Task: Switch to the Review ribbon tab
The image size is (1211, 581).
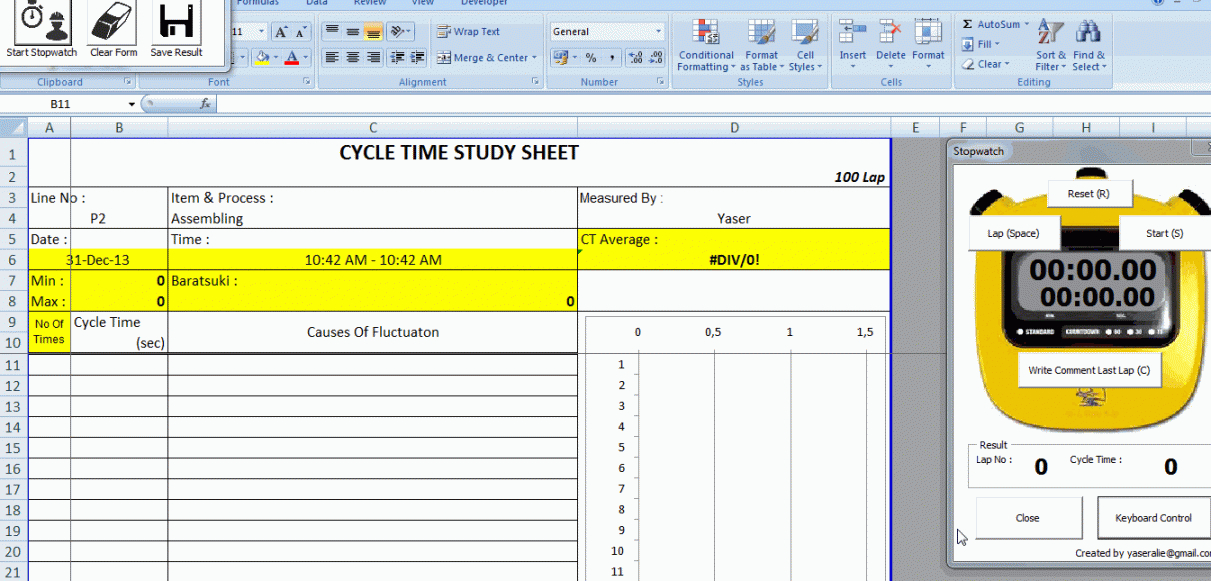Action: point(369,3)
